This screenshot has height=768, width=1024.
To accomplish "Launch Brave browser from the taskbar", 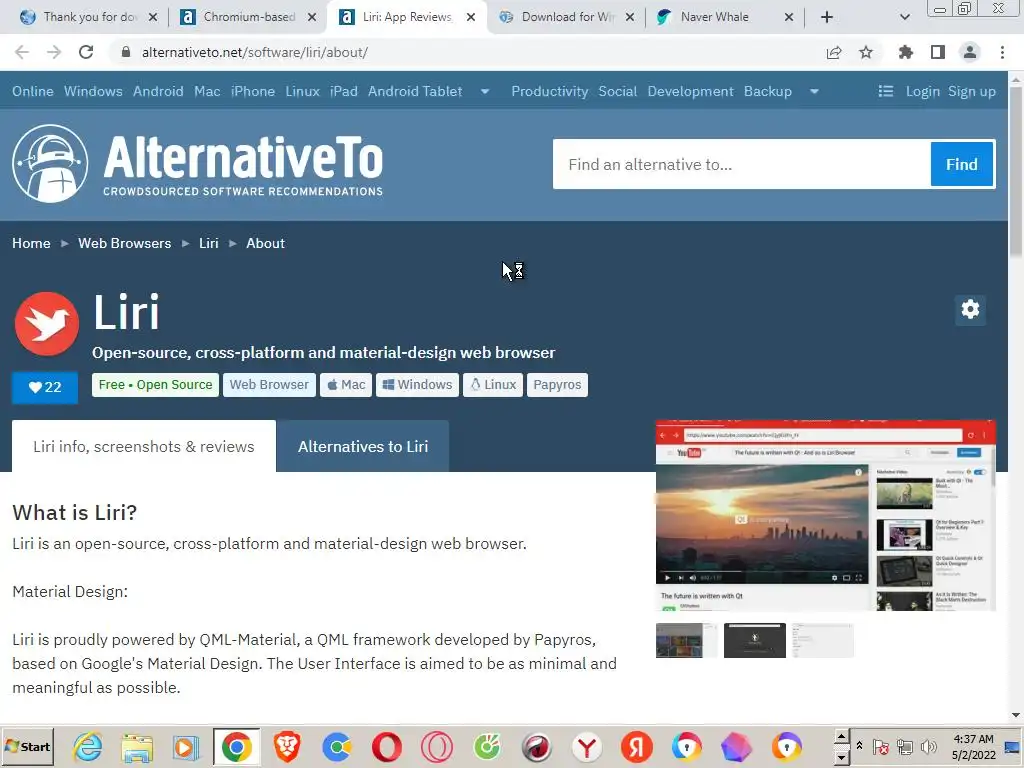I will click(287, 746).
